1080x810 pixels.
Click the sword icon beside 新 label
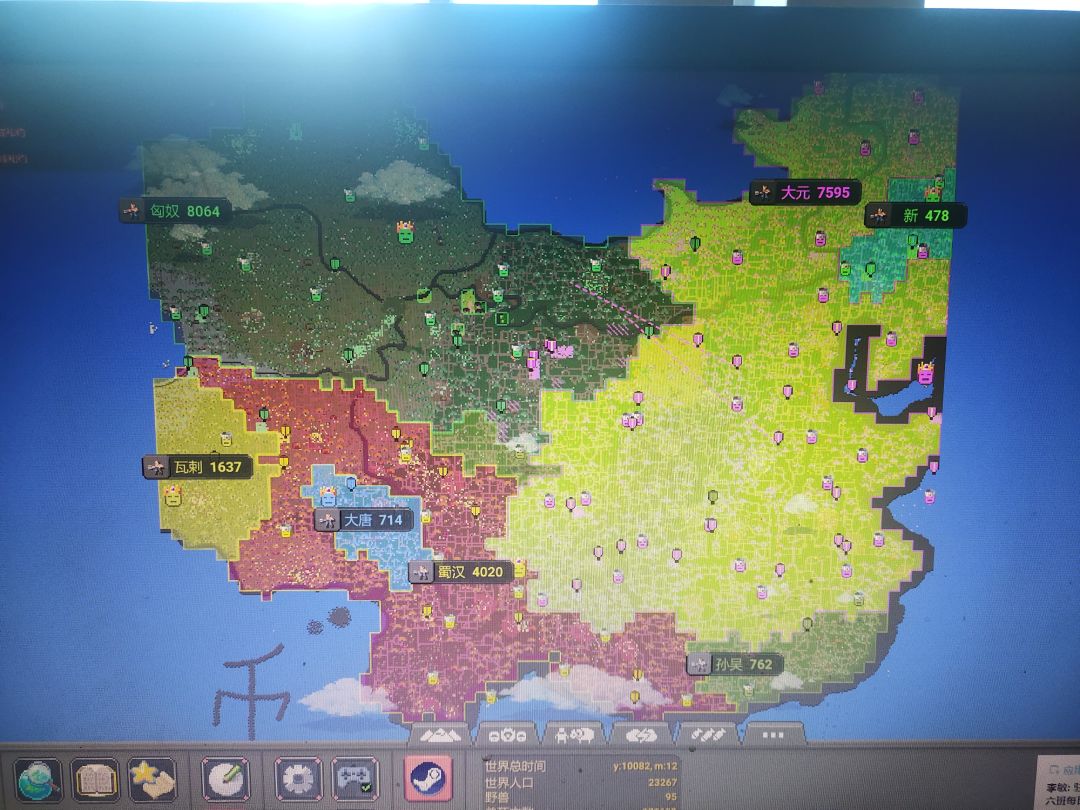point(878,216)
